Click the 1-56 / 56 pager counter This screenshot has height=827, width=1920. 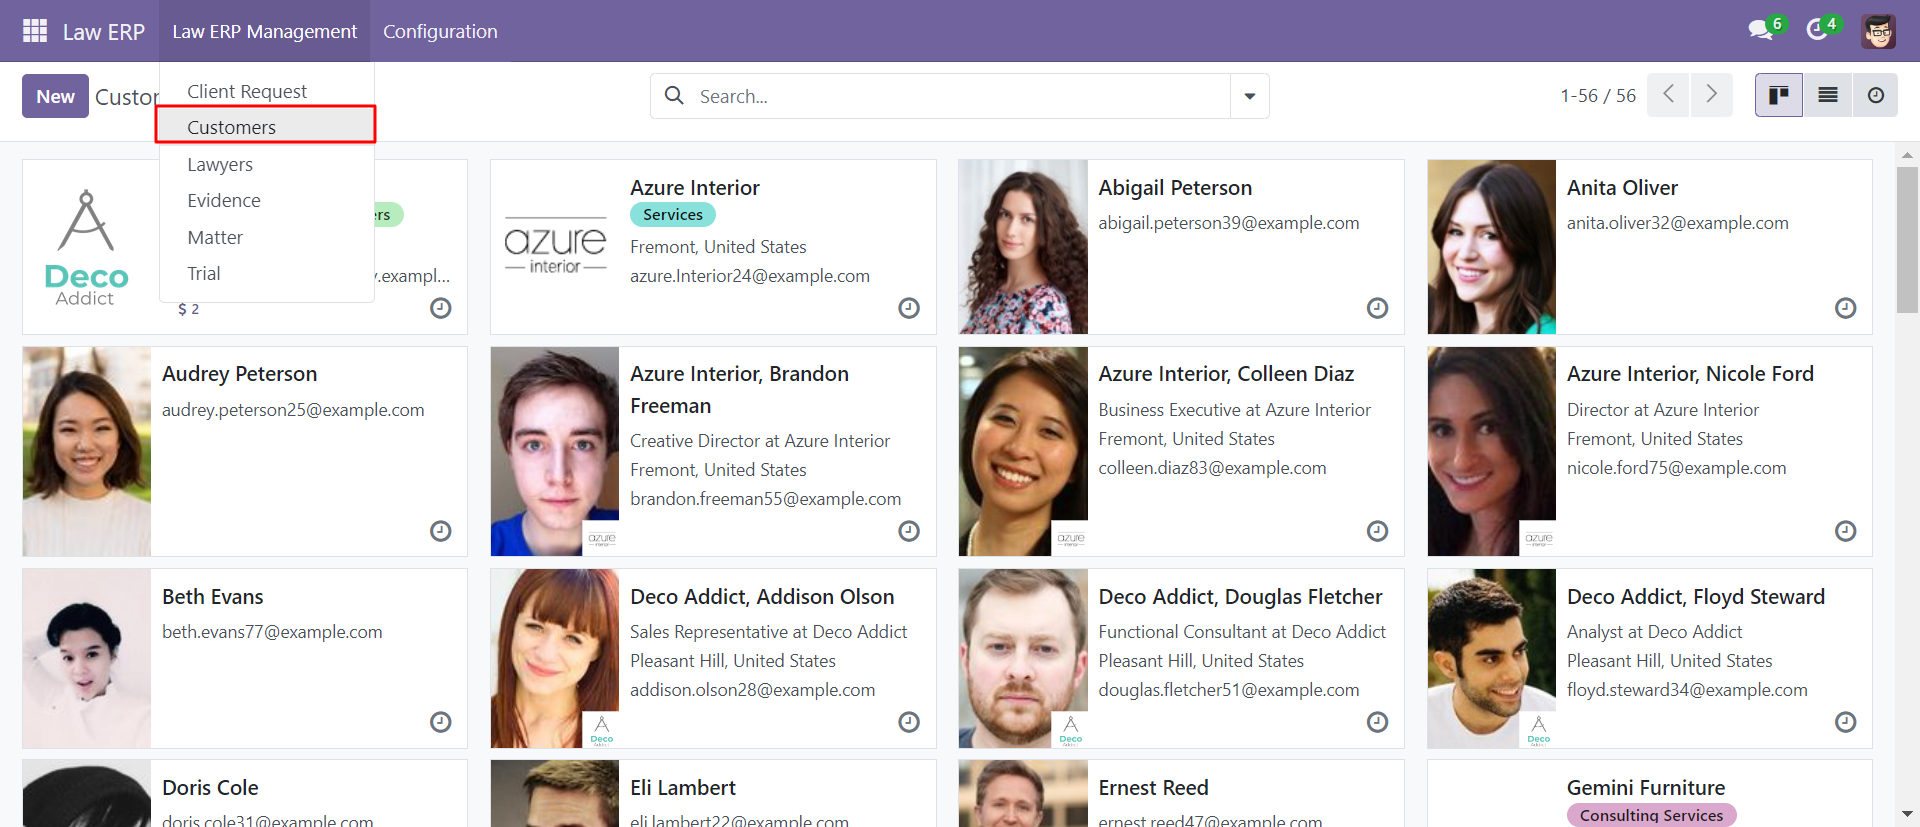point(1598,96)
